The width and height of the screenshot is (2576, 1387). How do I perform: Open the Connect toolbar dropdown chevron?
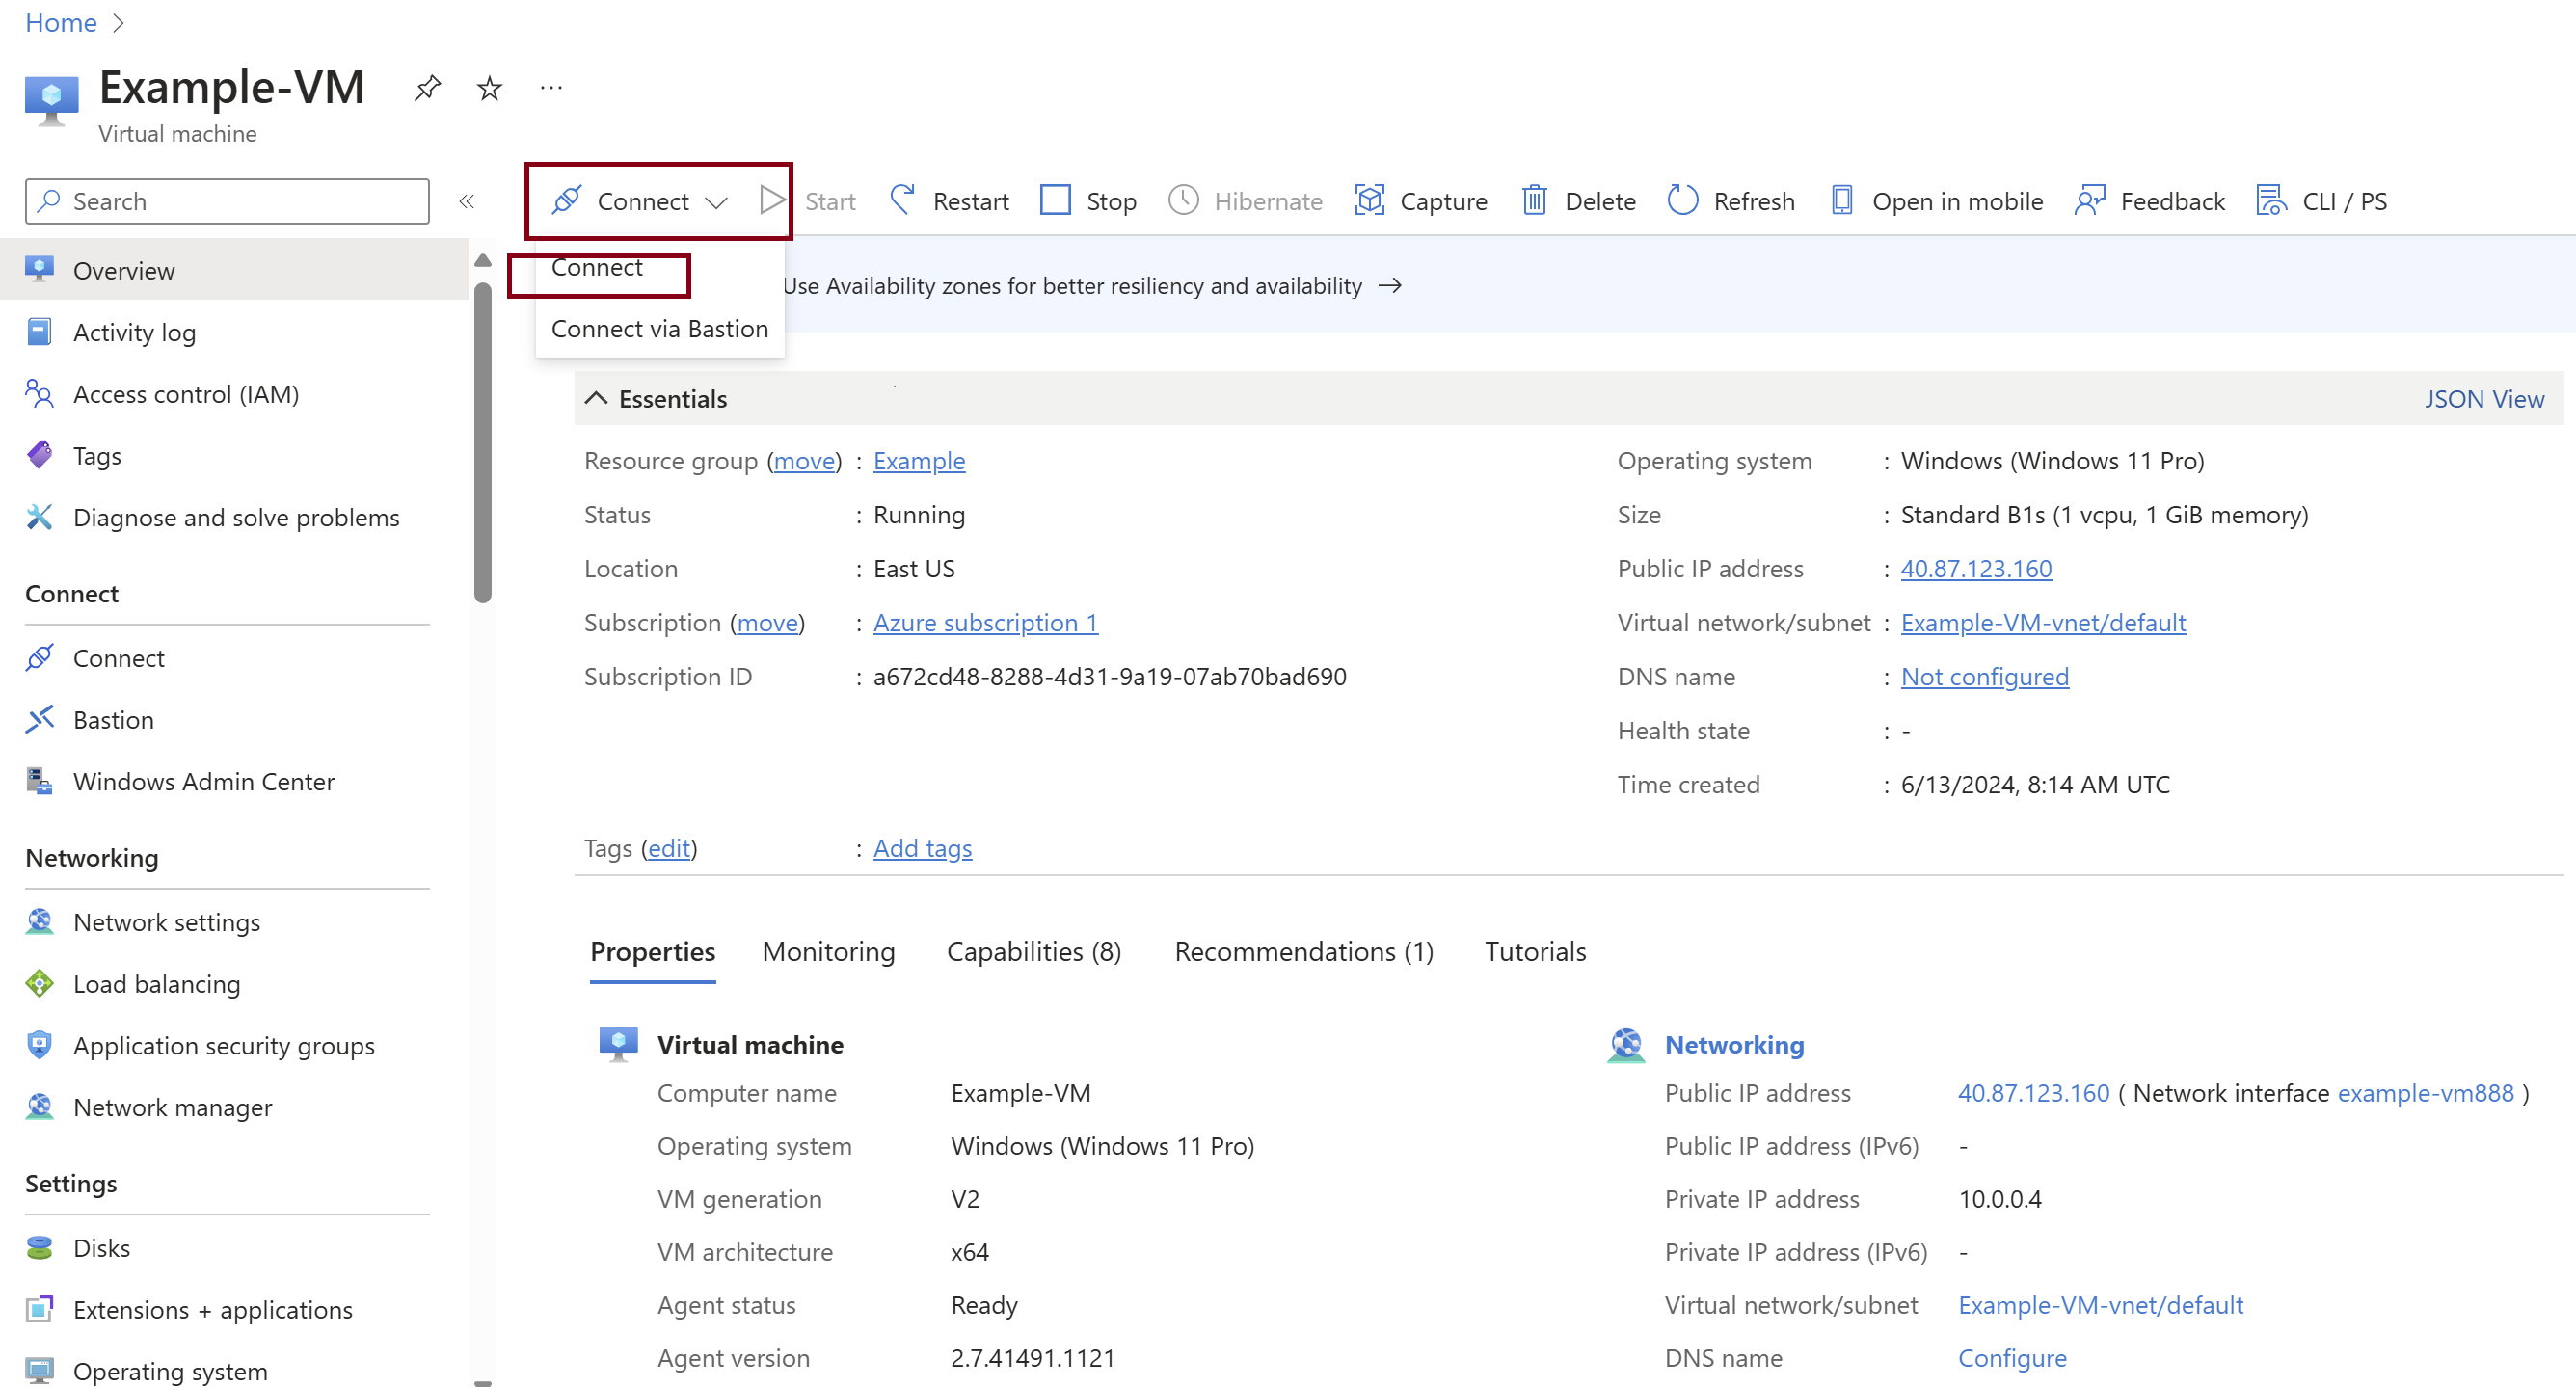[716, 202]
